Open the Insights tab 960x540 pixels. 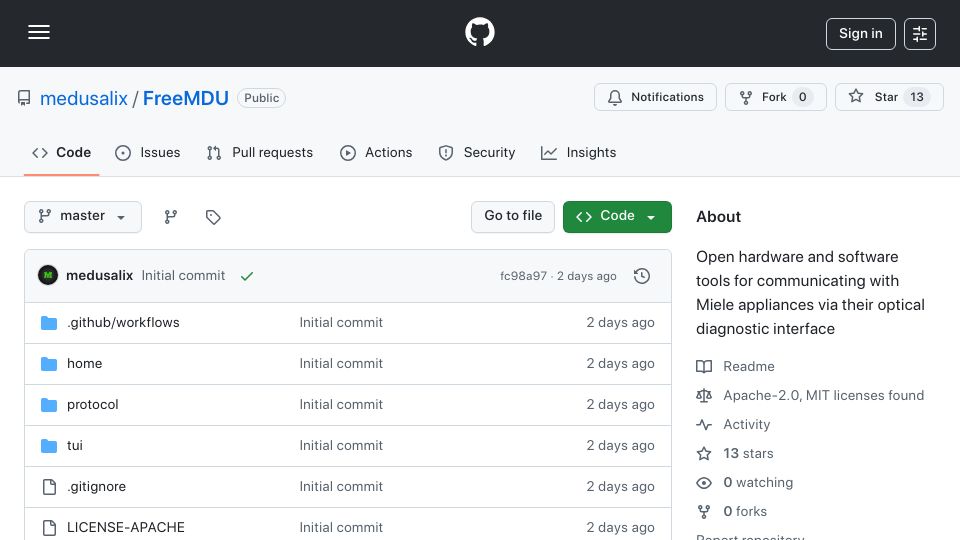tap(579, 152)
